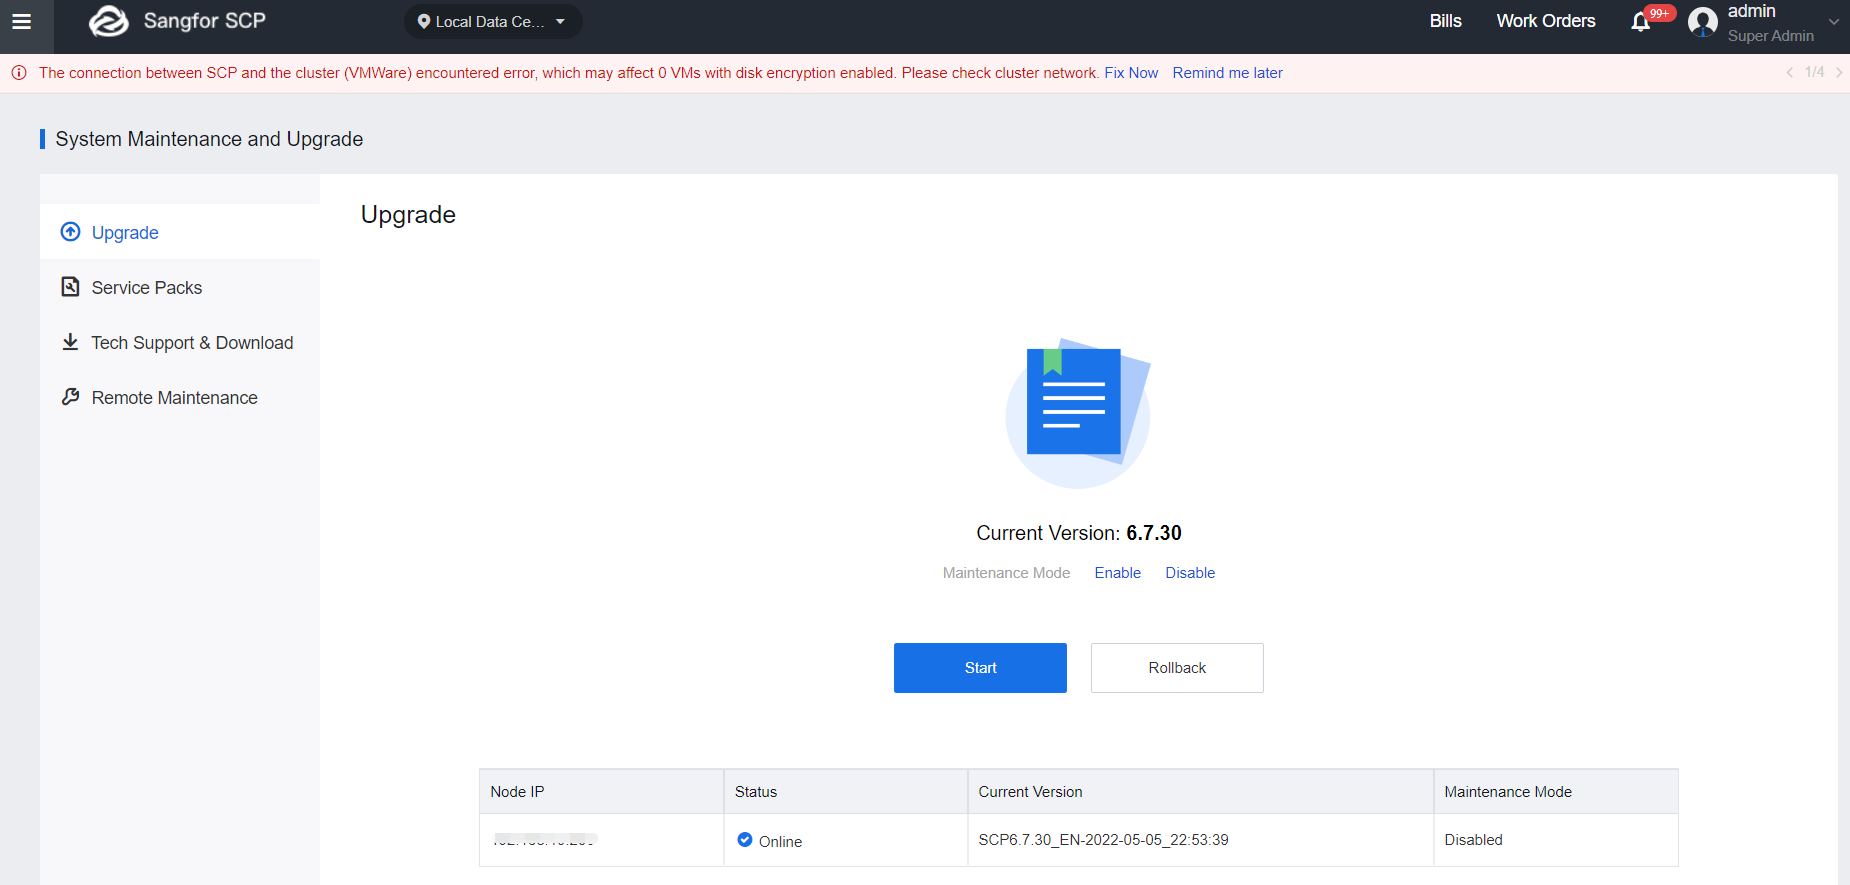The image size is (1850, 885).
Task: Click the Start upgrade button
Action: pyautogui.click(x=980, y=668)
